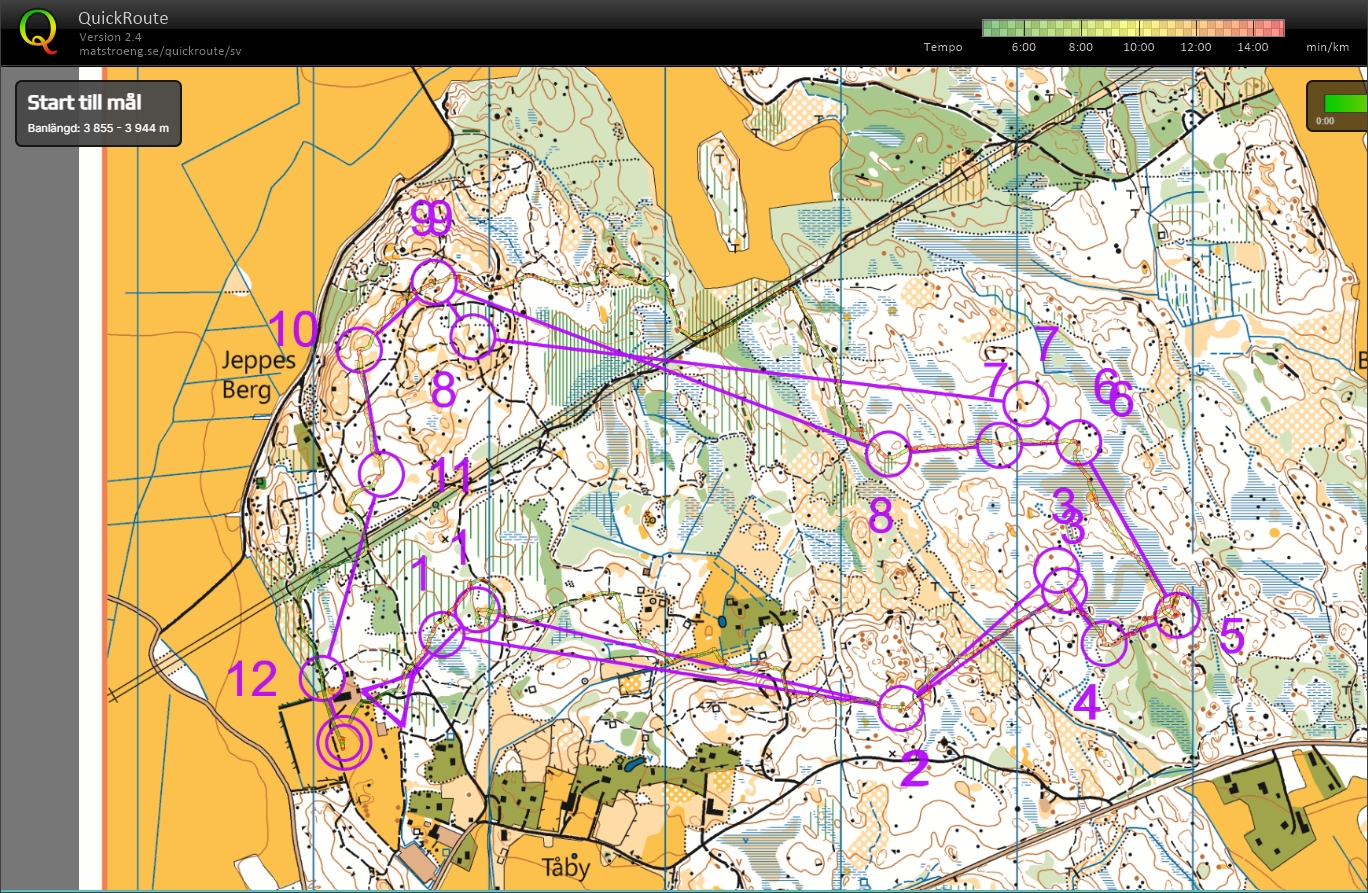The width and height of the screenshot is (1368, 893).
Task: Click the Tempo label
Action: (x=943, y=47)
